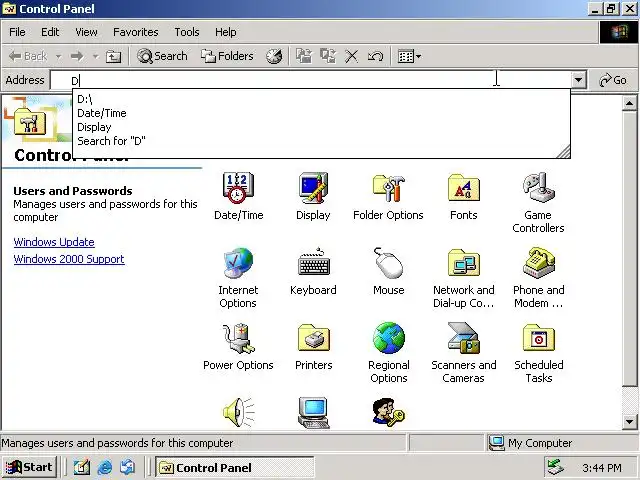Click the Back navigation button
This screenshot has width=640, height=480.
(x=27, y=56)
